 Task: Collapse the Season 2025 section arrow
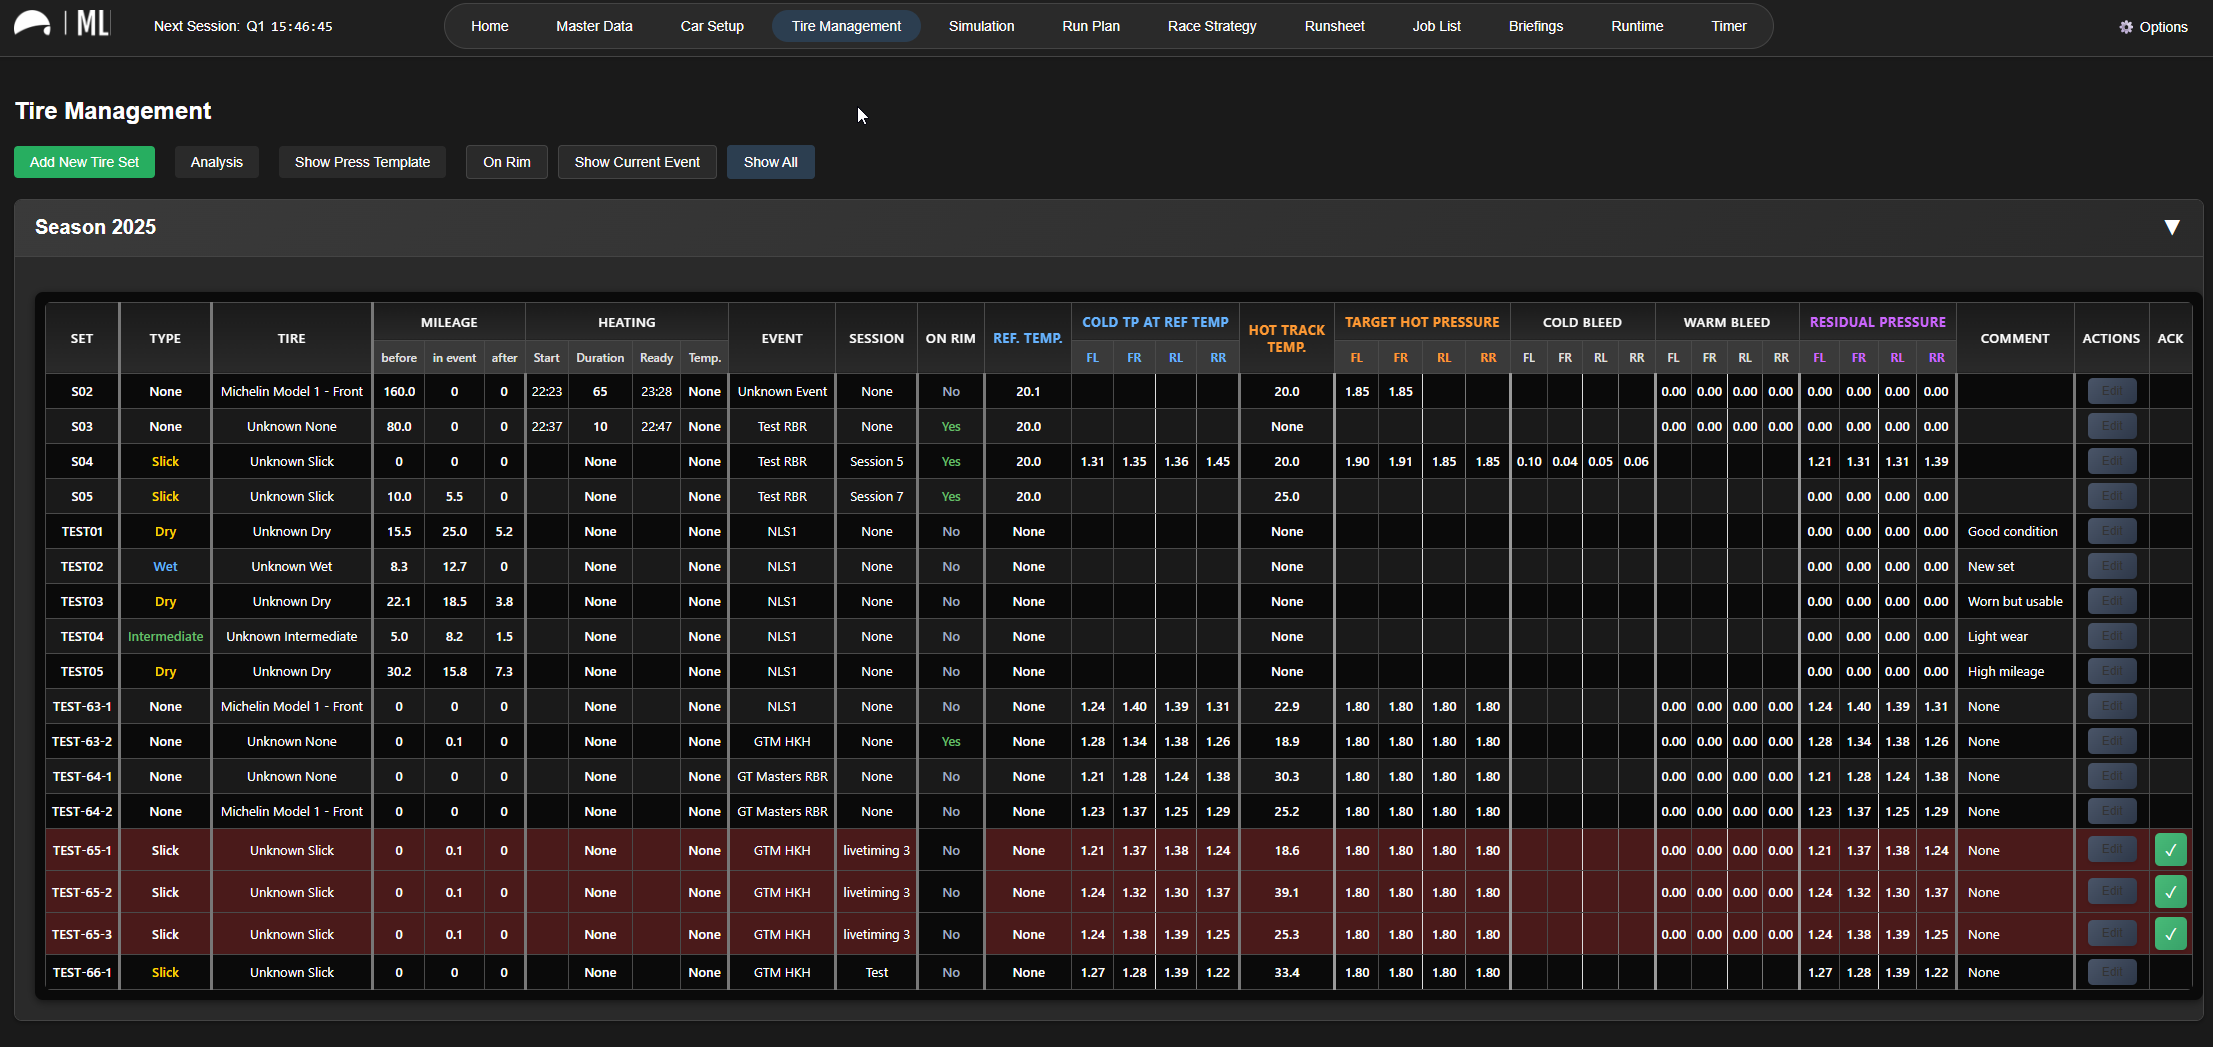pyautogui.click(x=2171, y=227)
